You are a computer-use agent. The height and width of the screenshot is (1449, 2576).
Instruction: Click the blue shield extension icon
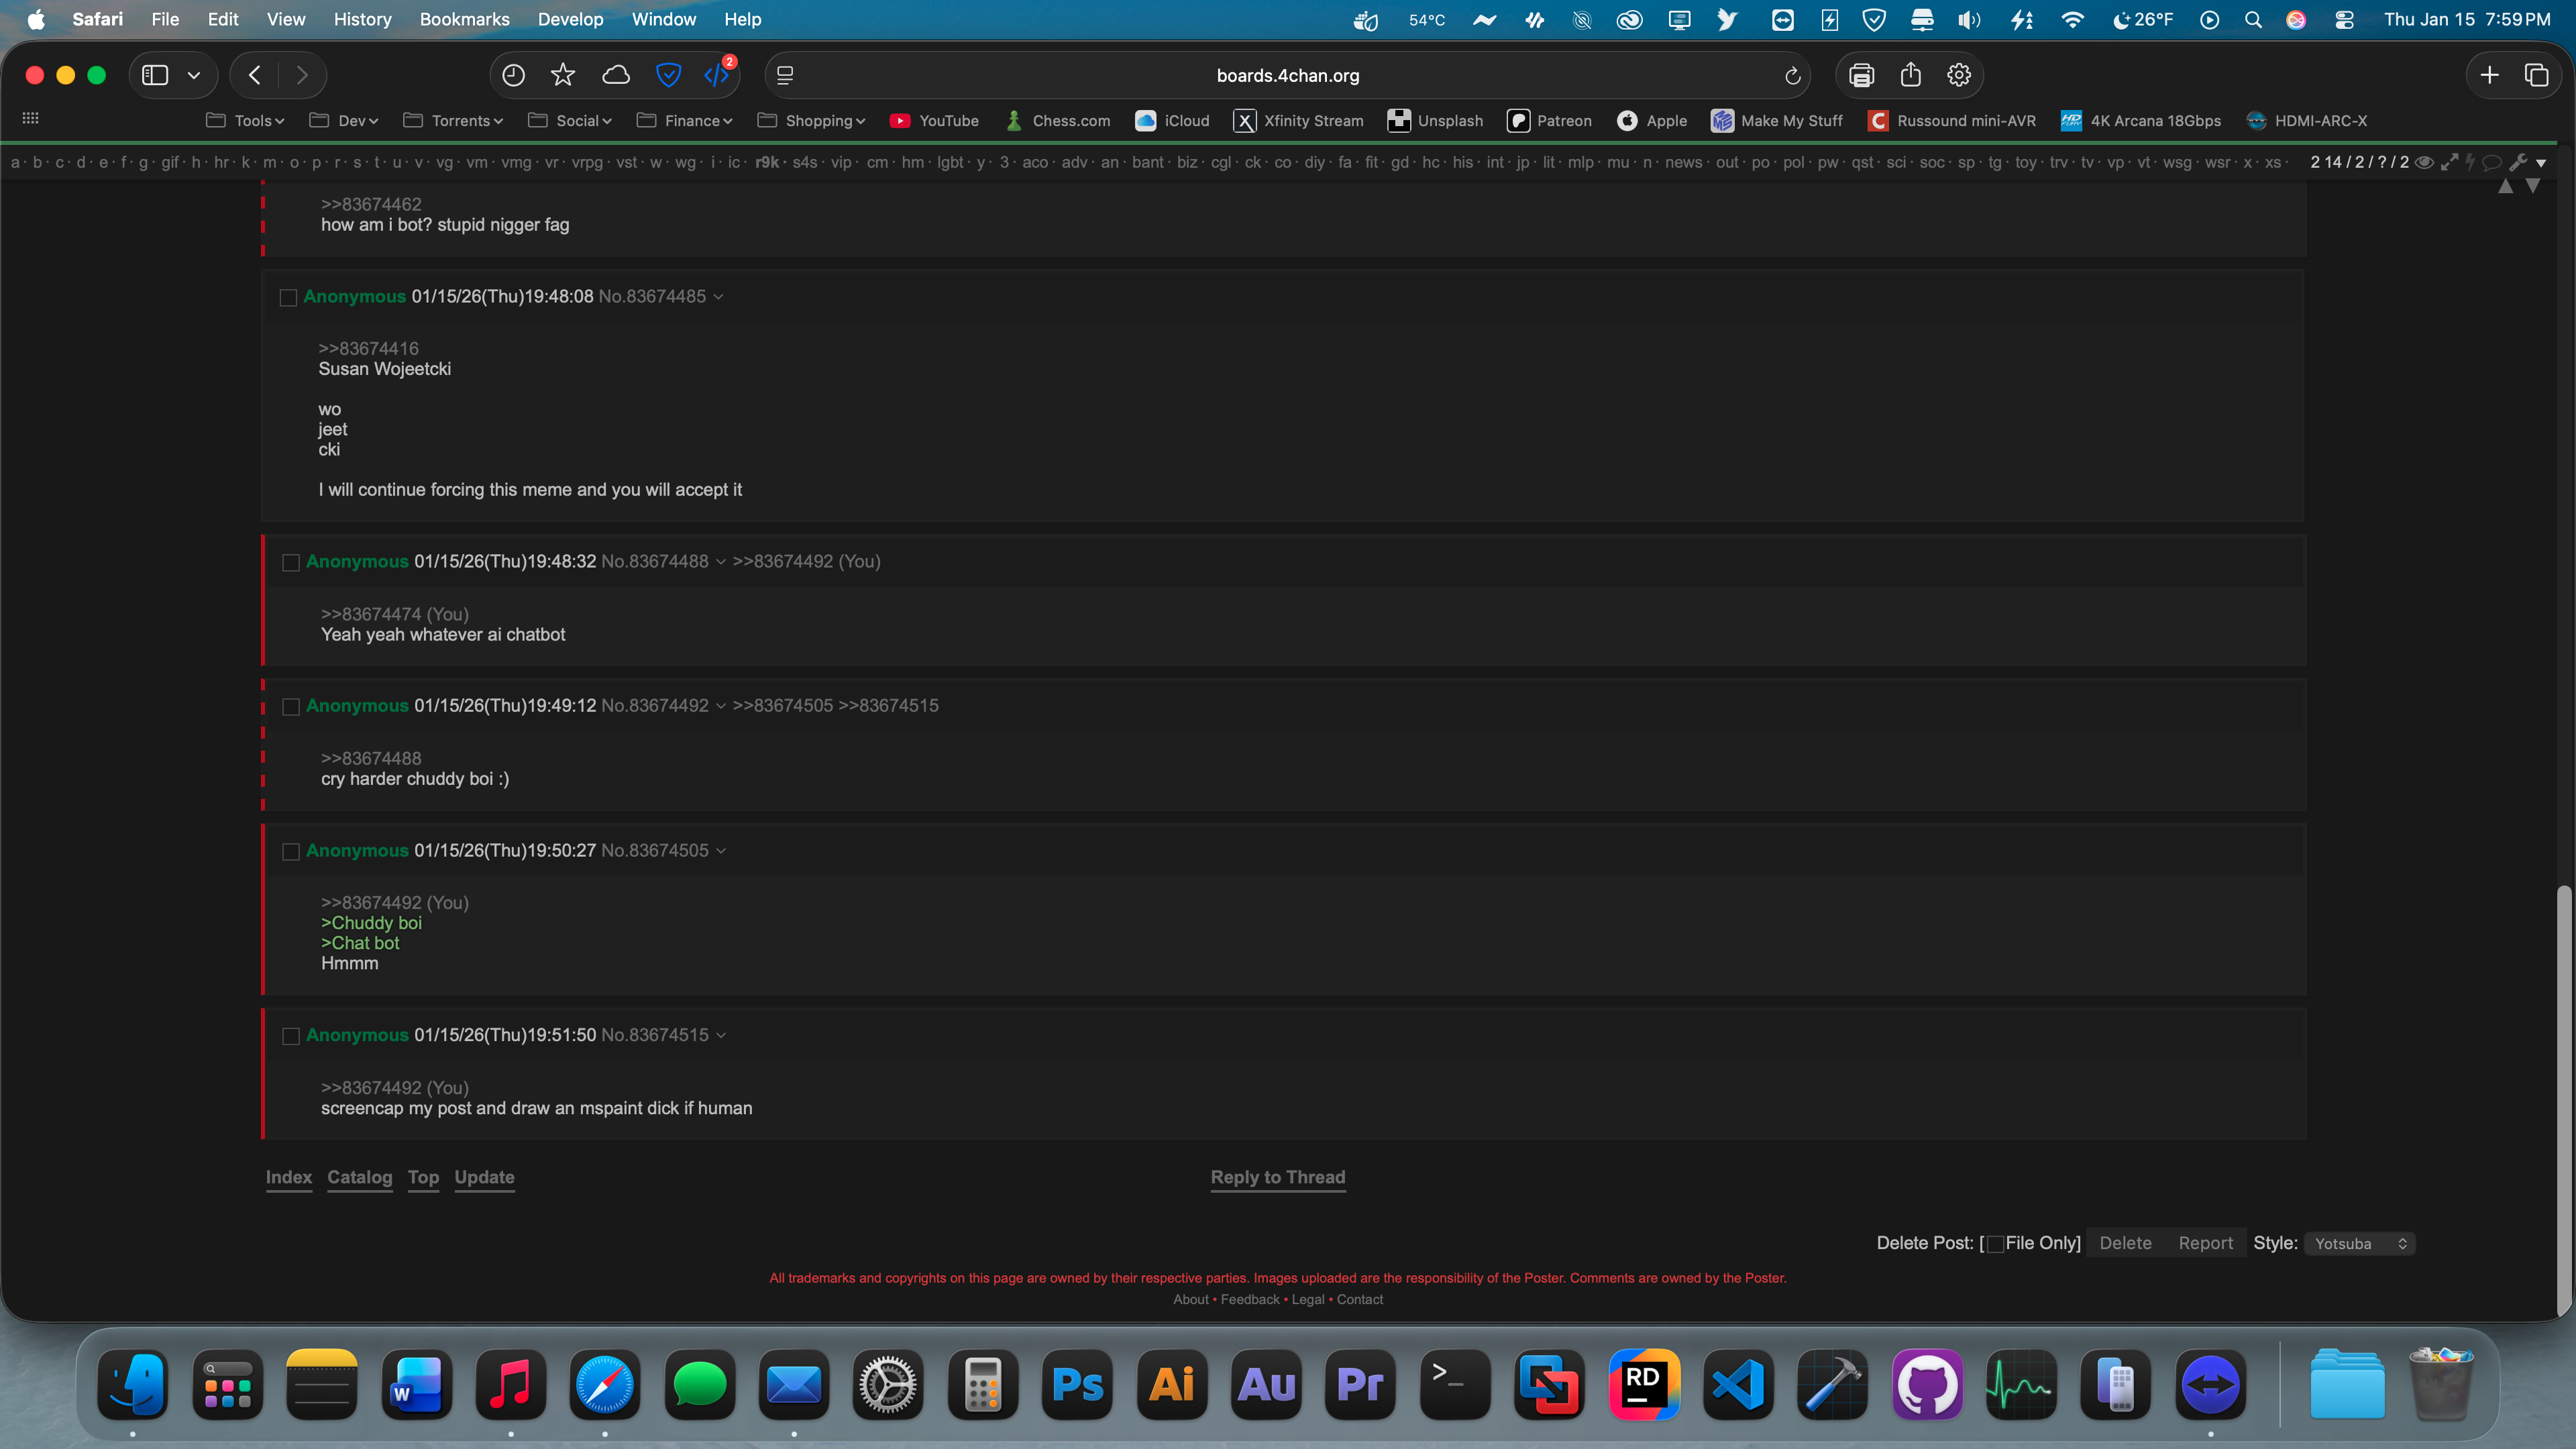tap(668, 75)
